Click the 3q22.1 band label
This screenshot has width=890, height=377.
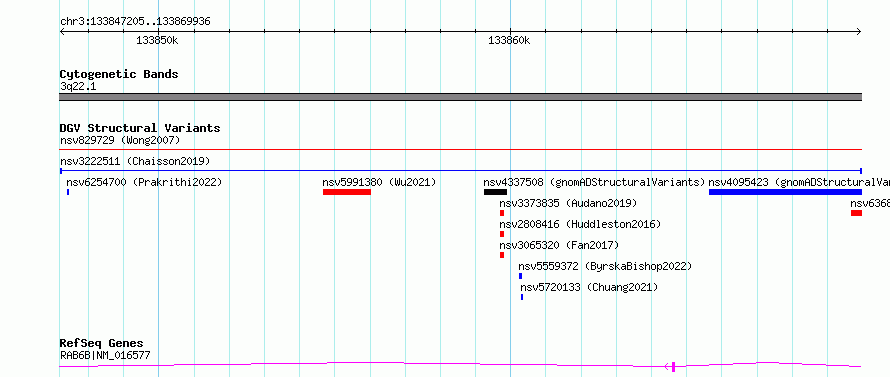[78, 86]
